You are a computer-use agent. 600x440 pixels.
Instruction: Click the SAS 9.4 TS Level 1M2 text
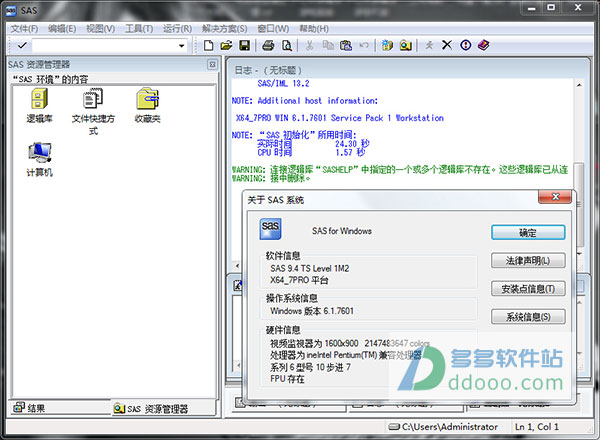310,268
